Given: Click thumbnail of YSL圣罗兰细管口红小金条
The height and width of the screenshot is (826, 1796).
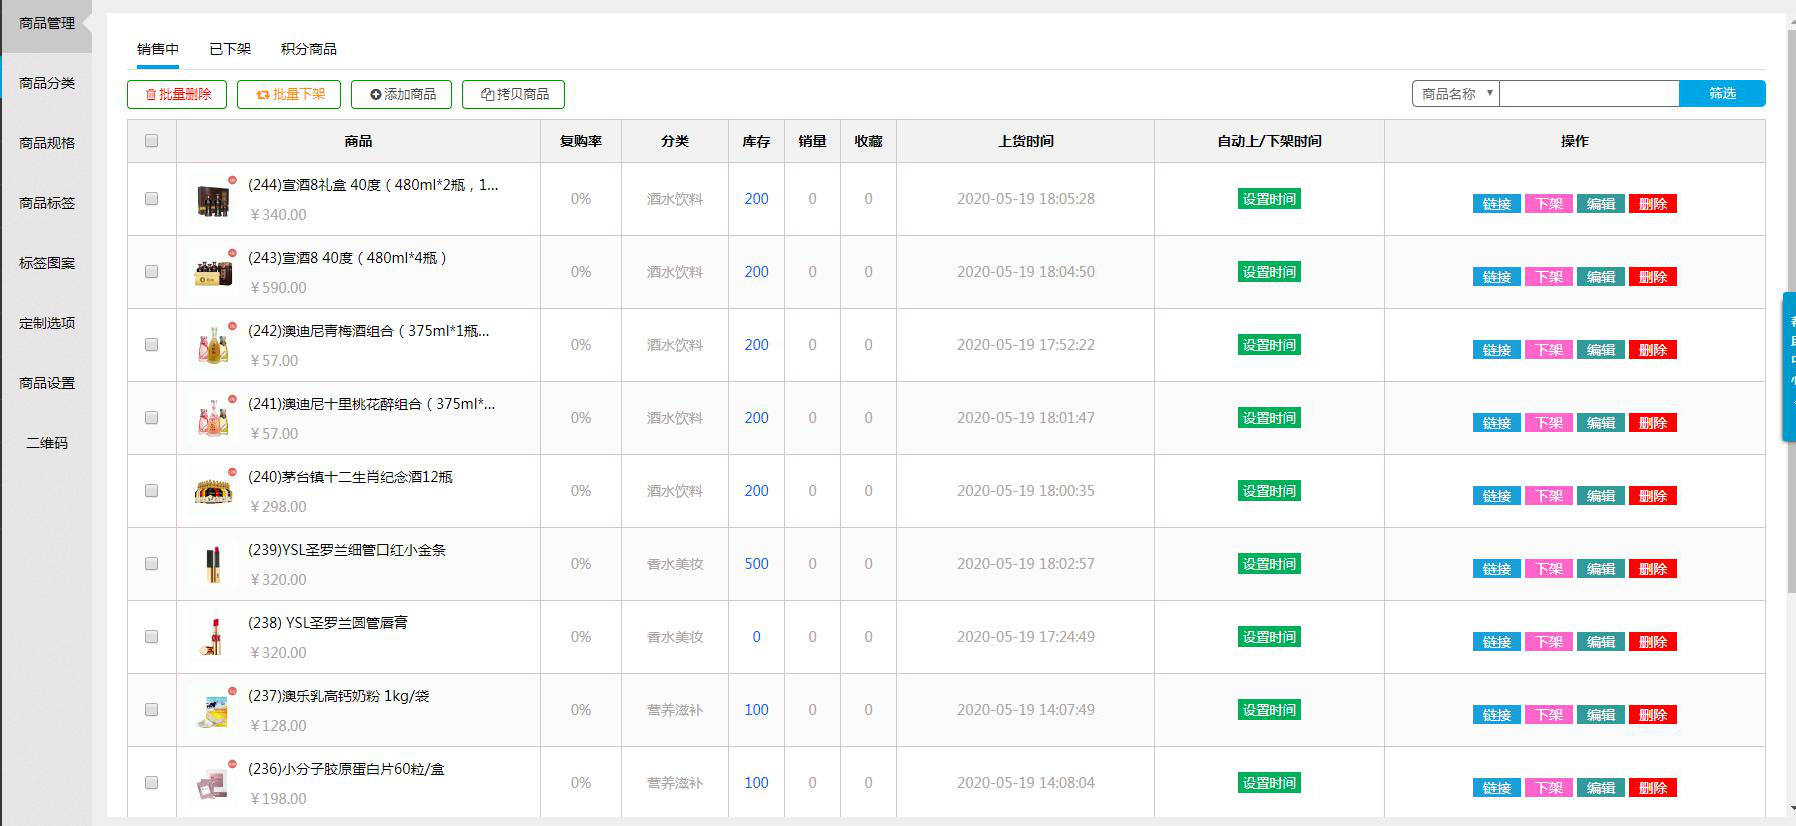Looking at the screenshot, I should pyautogui.click(x=213, y=564).
